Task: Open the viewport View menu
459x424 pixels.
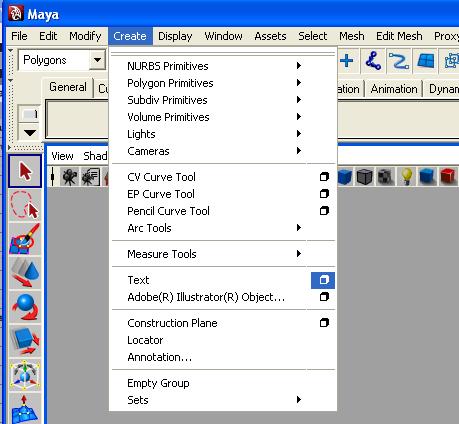Action: (x=62, y=156)
